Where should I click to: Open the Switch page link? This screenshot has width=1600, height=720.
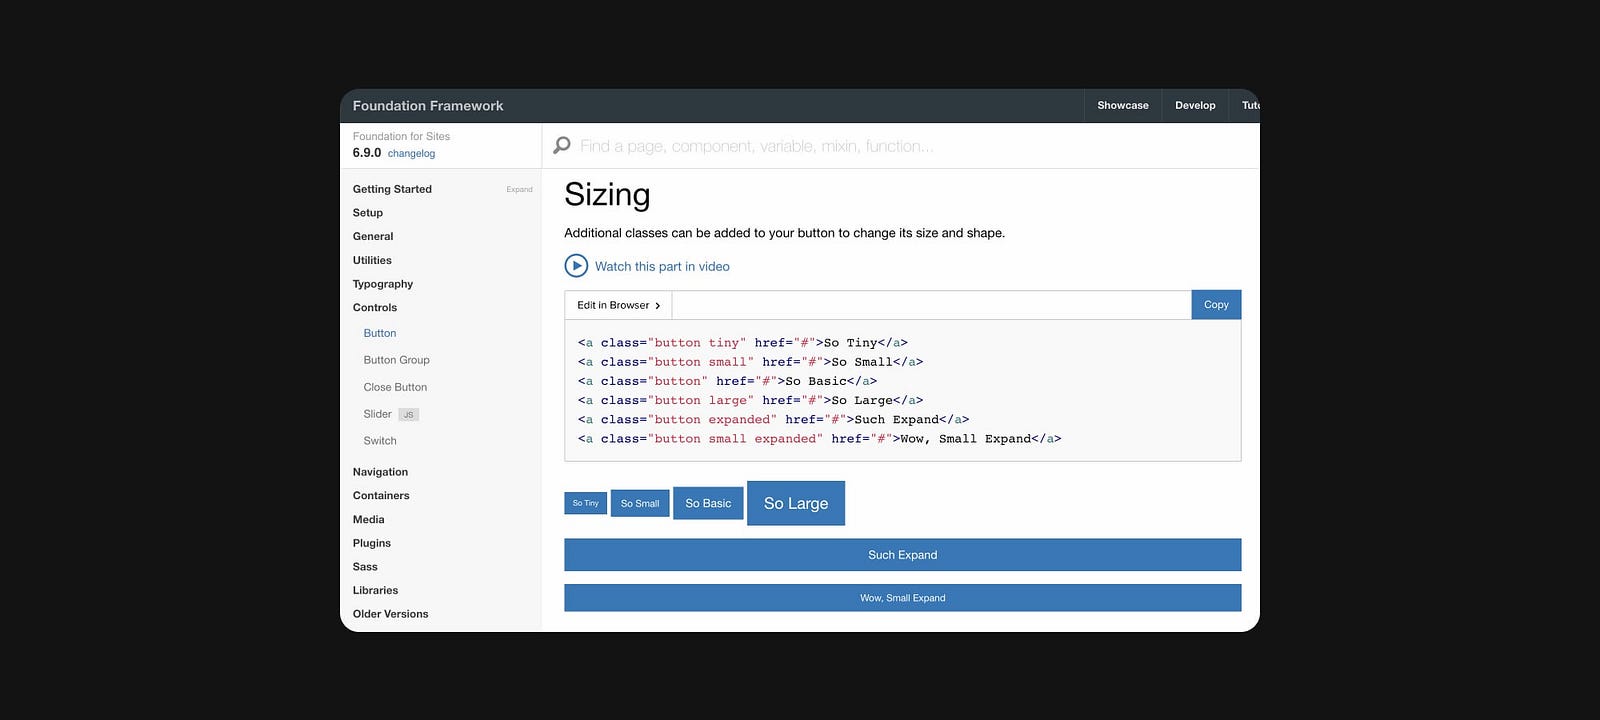tap(380, 441)
